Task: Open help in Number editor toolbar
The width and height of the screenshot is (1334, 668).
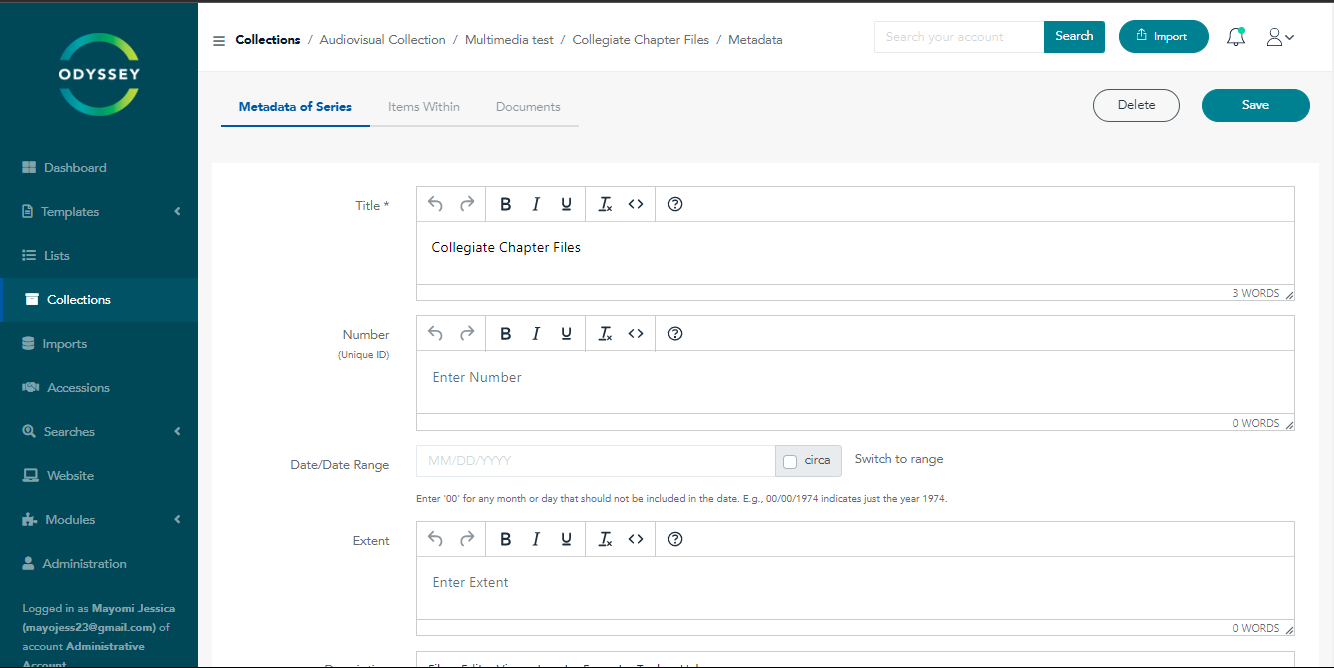Action: click(675, 334)
